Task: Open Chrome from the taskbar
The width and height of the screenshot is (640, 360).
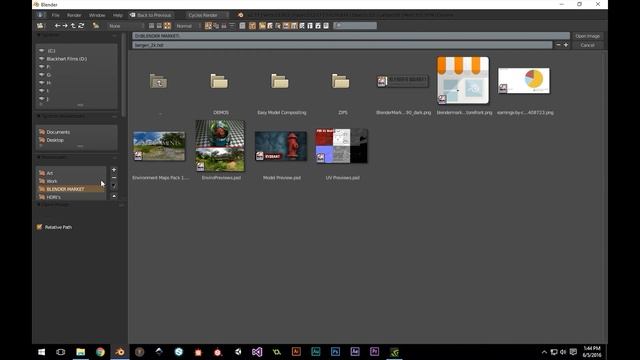Action: 100,352
